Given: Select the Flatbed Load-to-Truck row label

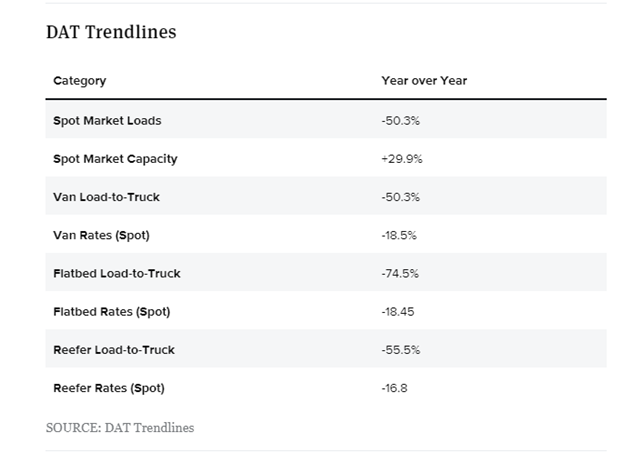Looking at the screenshot, I should pyautogui.click(x=117, y=273).
